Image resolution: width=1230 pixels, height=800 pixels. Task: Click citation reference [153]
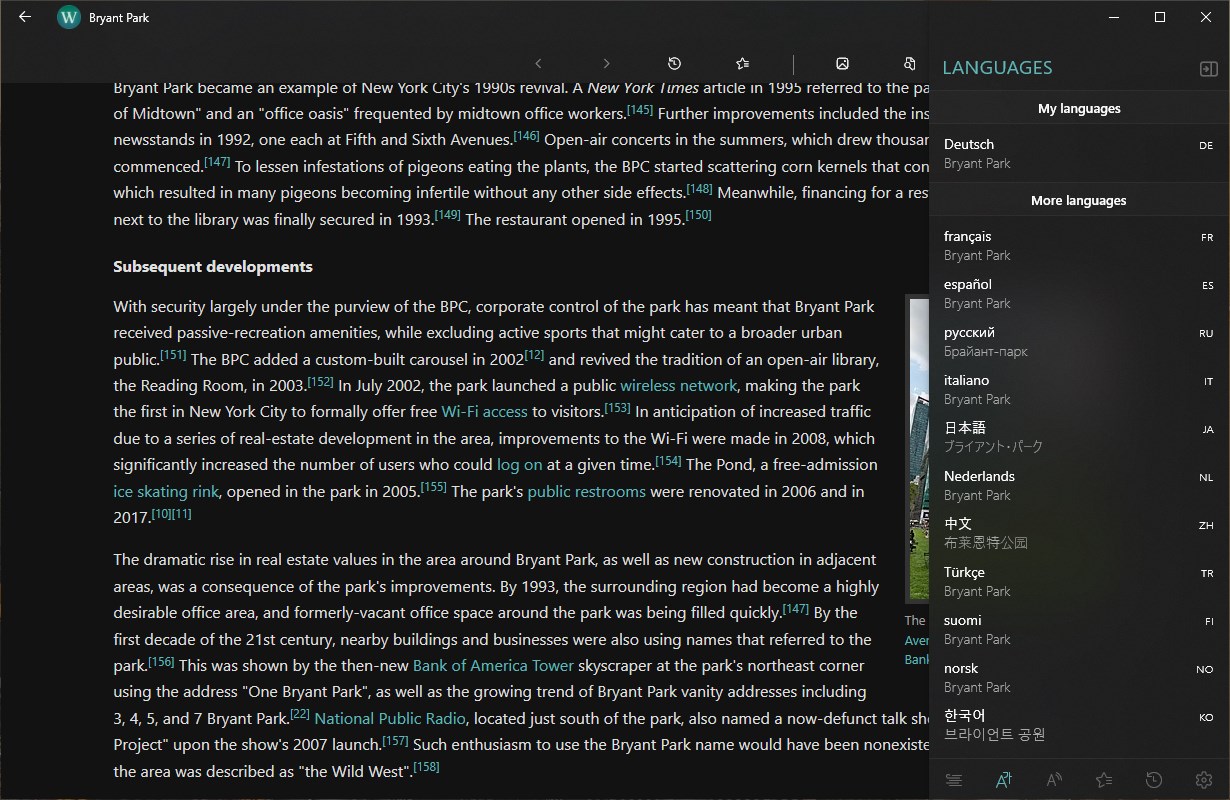617,408
